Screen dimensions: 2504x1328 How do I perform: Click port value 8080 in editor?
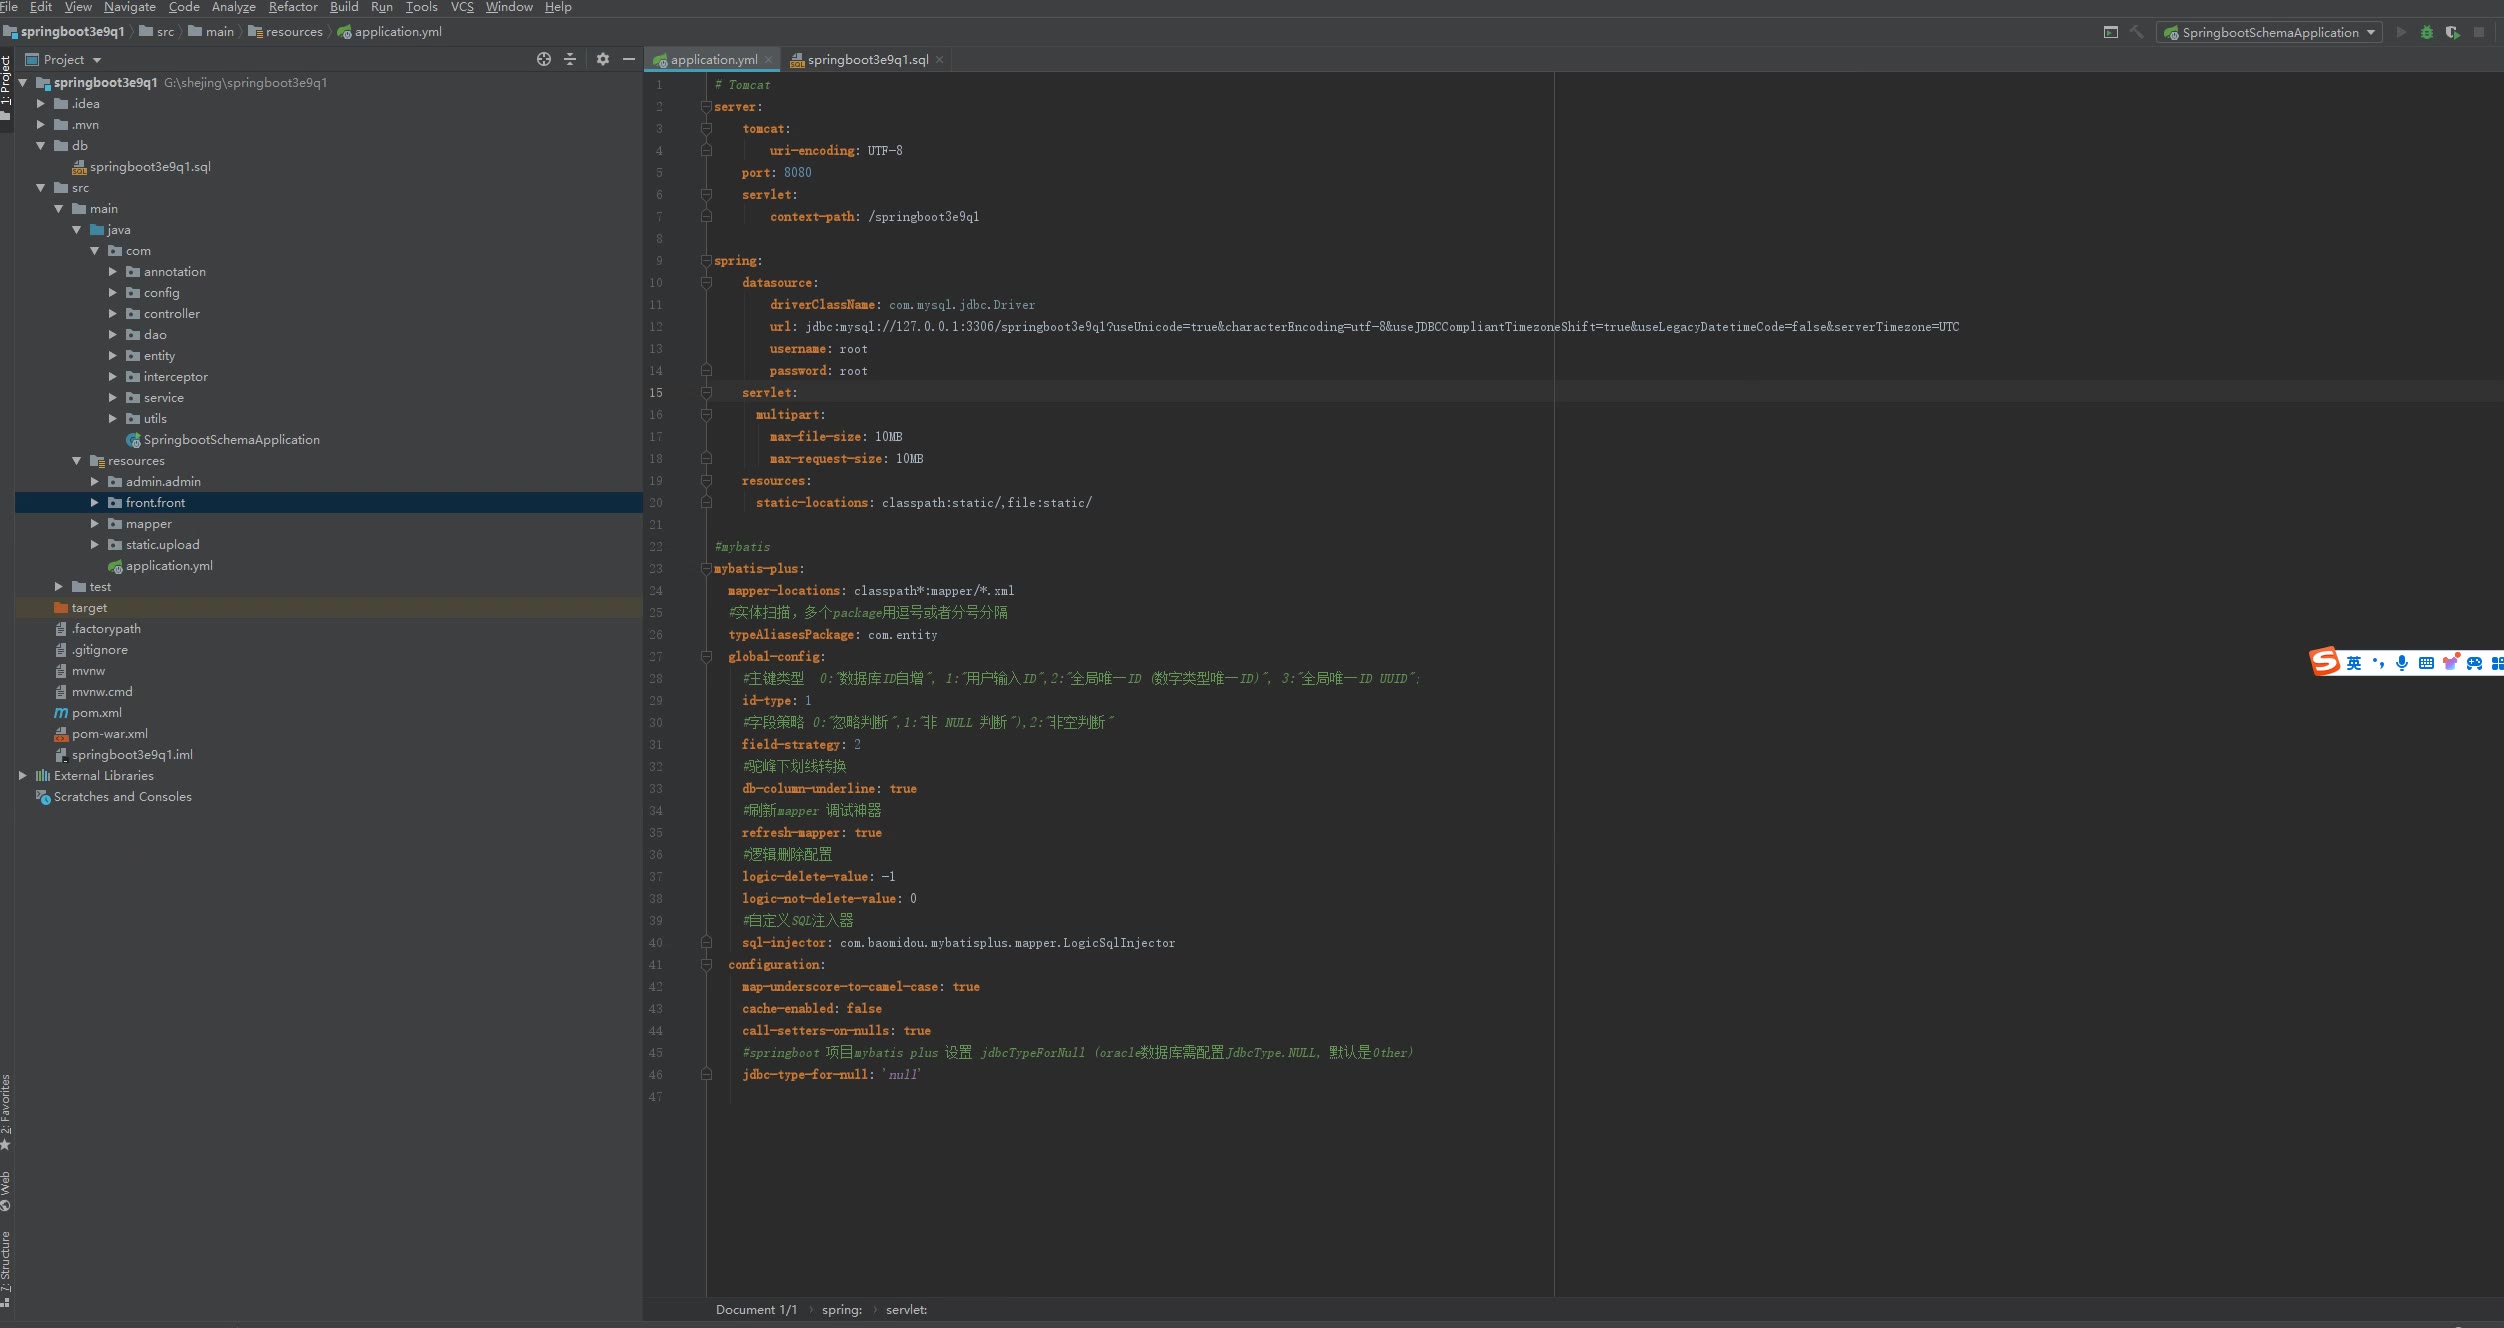[797, 173]
